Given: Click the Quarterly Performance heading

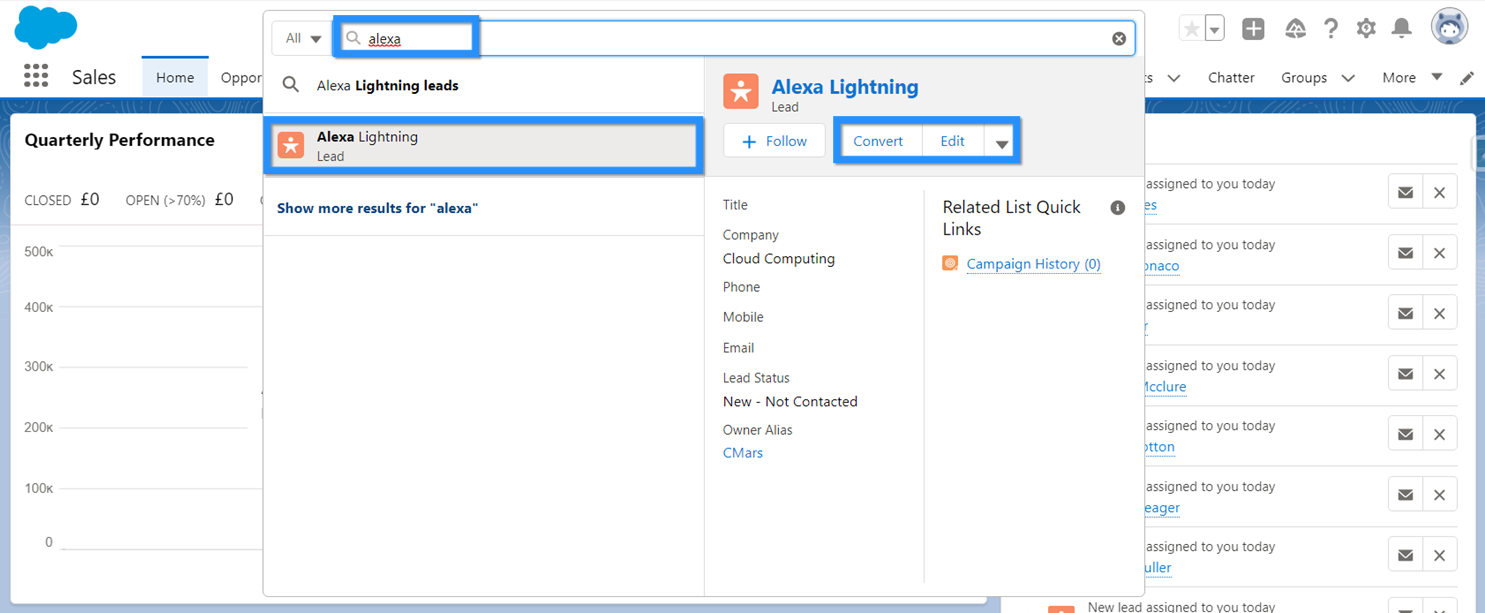Looking at the screenshot, I should (120, 140).
